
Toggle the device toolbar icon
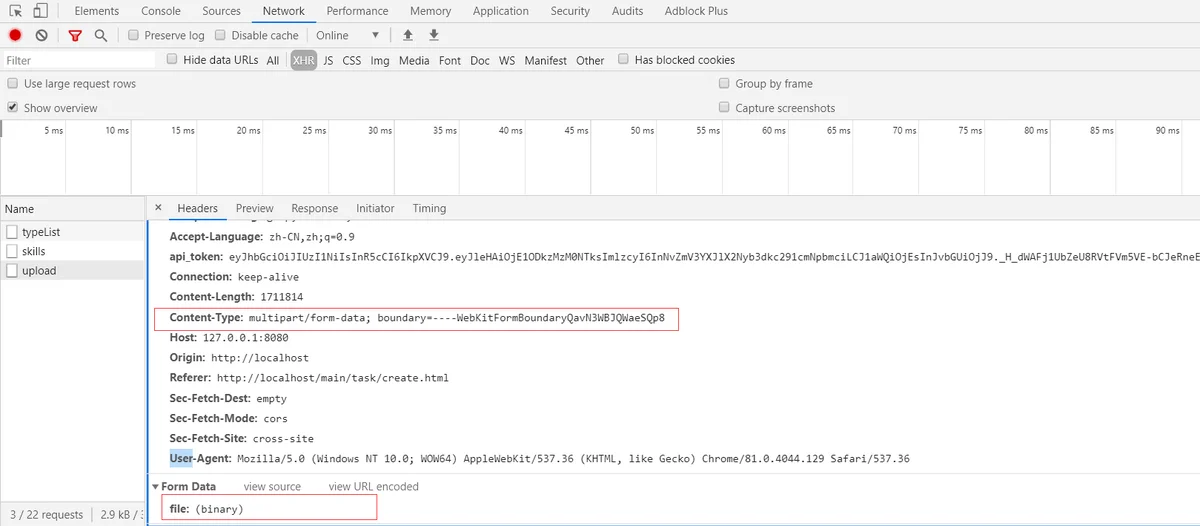click(41, 11)
